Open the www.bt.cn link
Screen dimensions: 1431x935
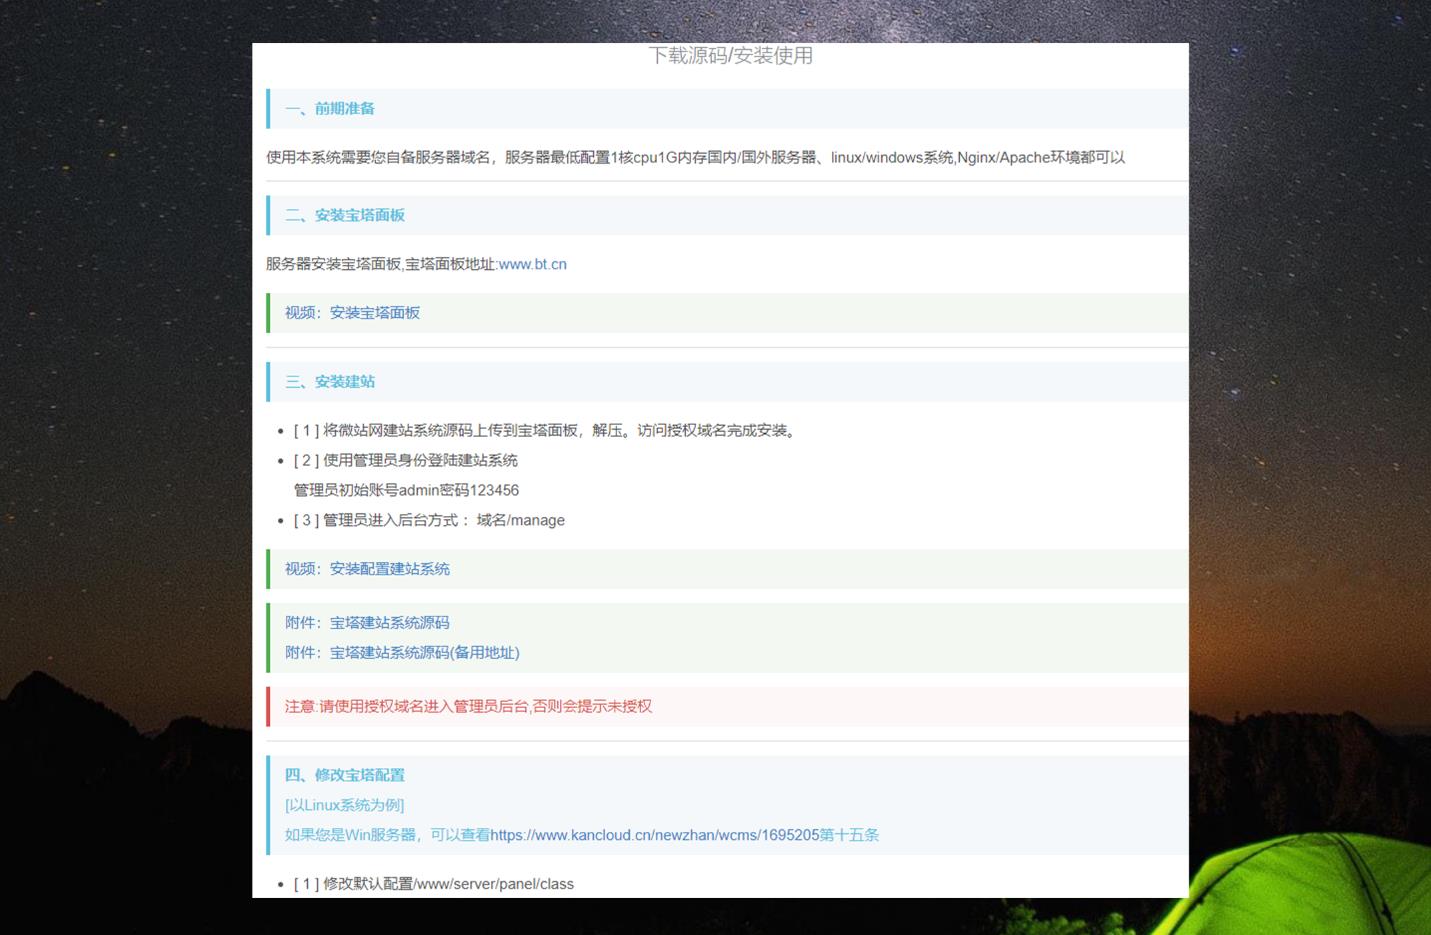point(532,264)
